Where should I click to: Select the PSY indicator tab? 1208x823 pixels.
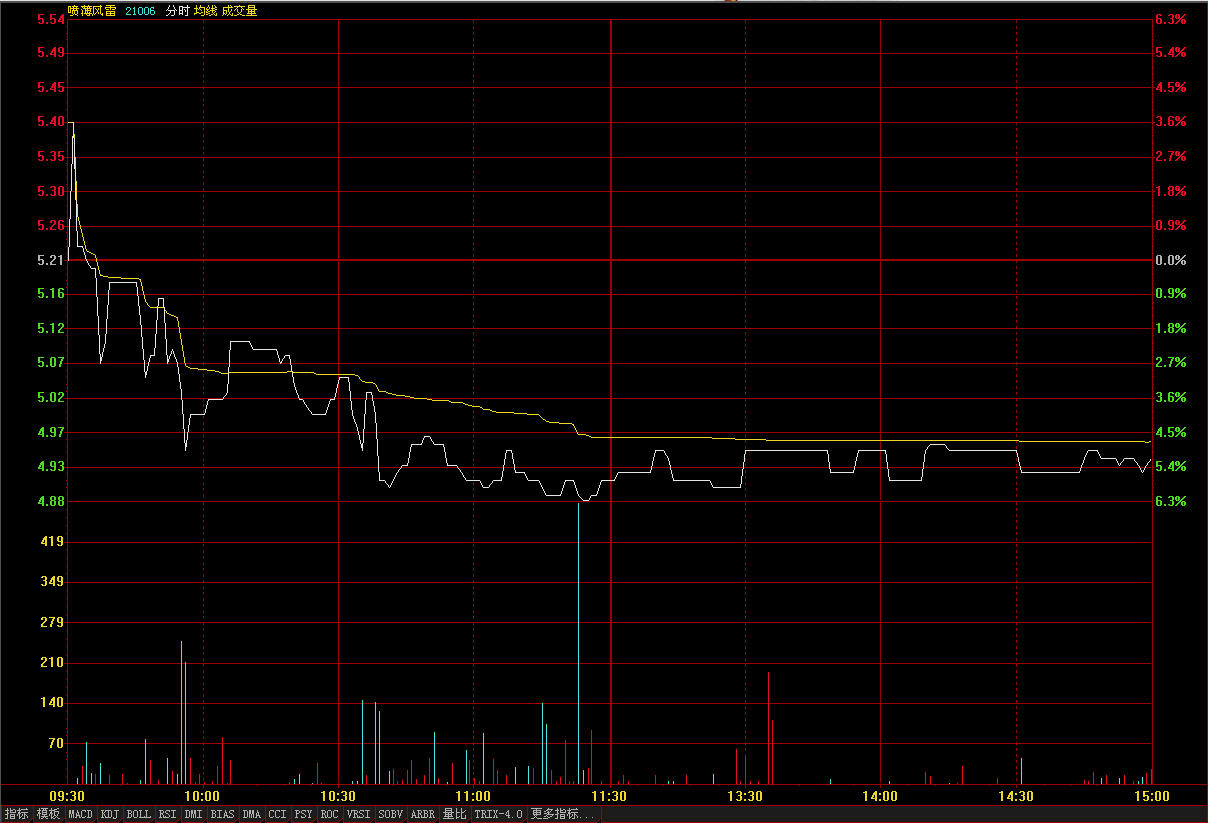304,814
